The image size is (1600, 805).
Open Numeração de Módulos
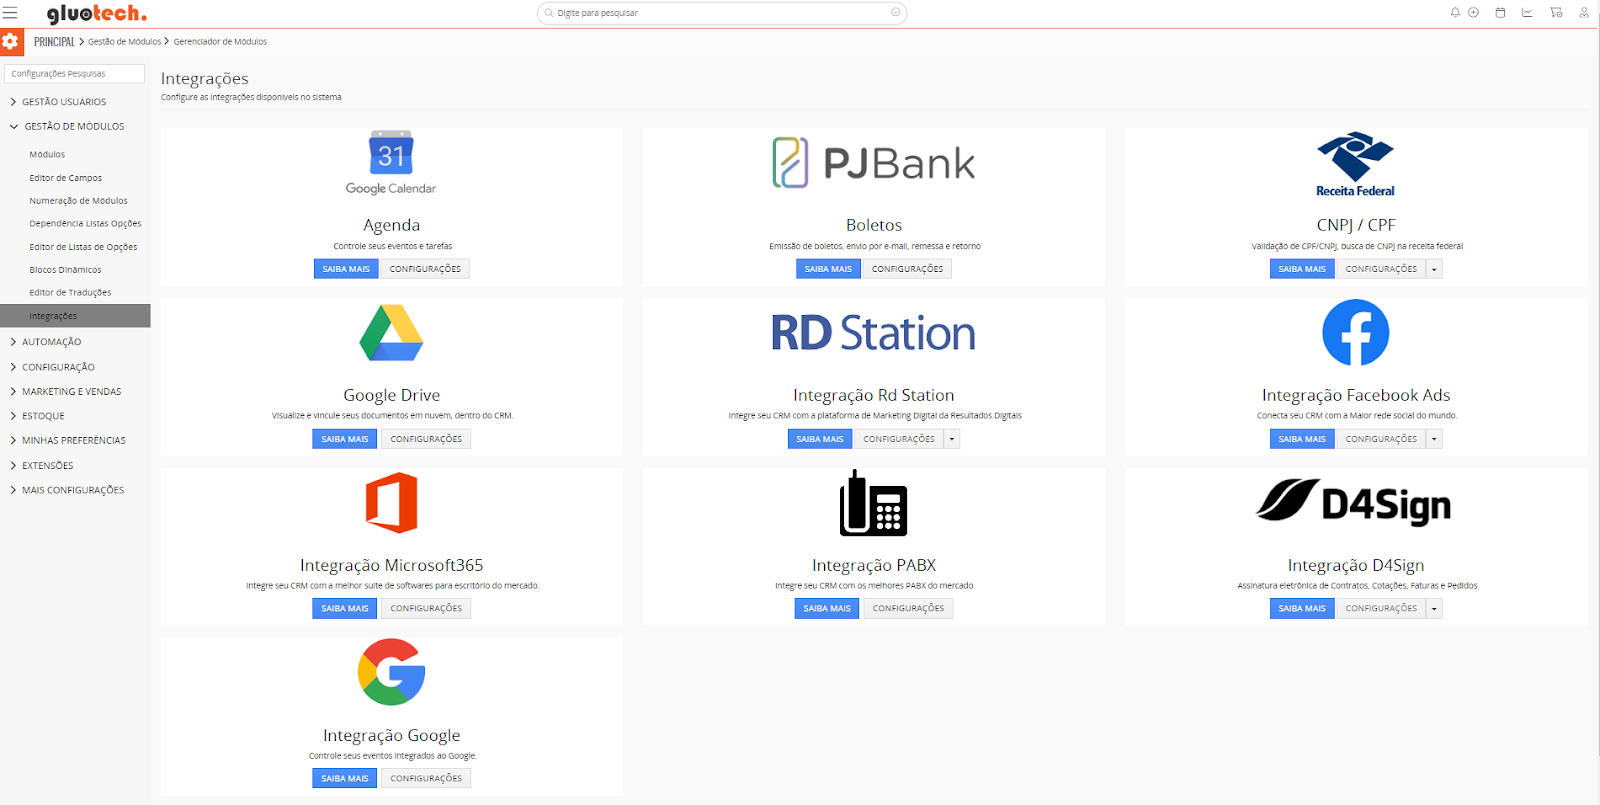click(x=78, y=201)
